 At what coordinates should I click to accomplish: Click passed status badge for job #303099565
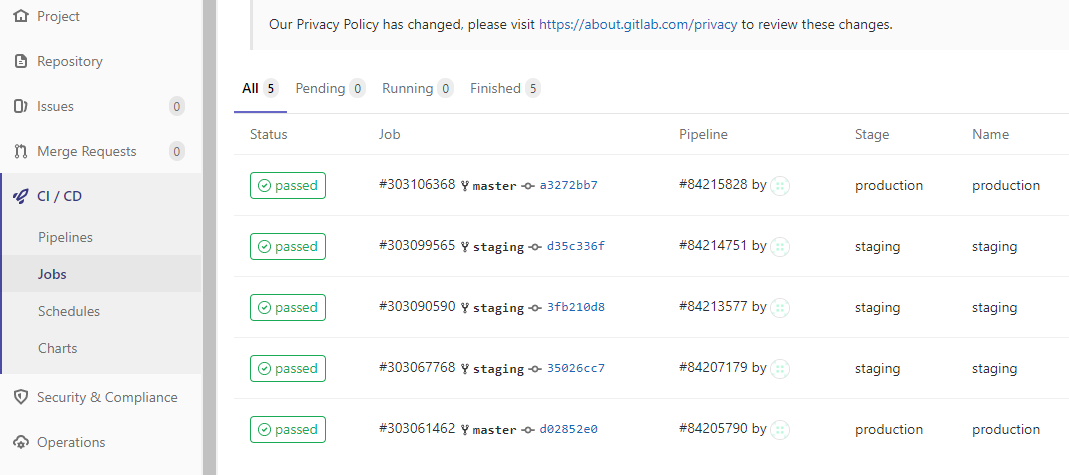pos(288,247)
